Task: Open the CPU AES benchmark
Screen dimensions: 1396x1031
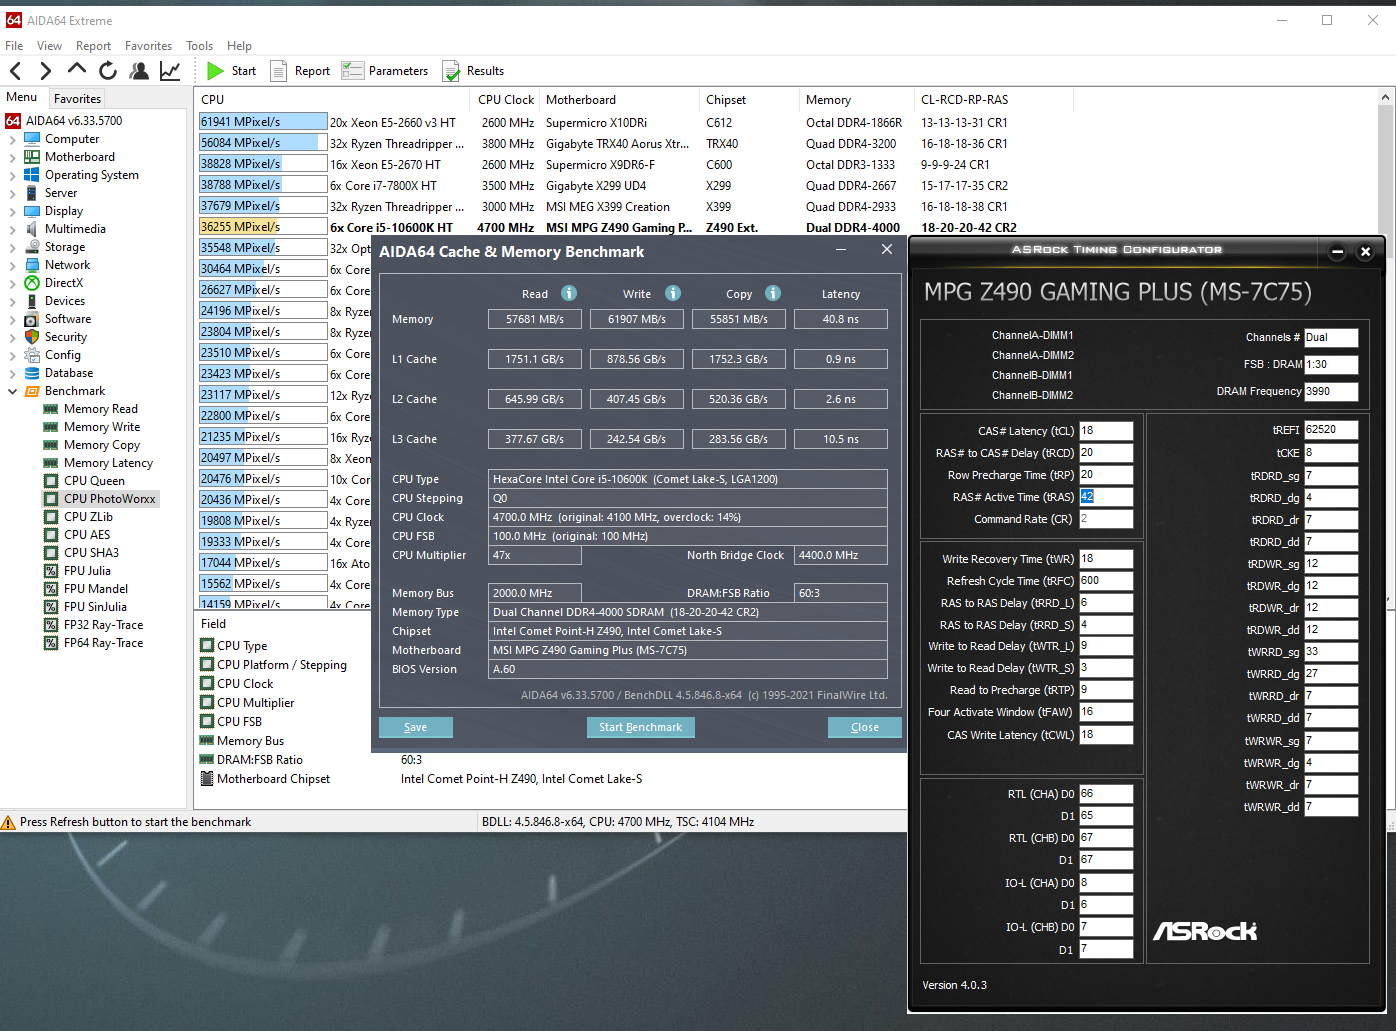Action: point(87,535)
